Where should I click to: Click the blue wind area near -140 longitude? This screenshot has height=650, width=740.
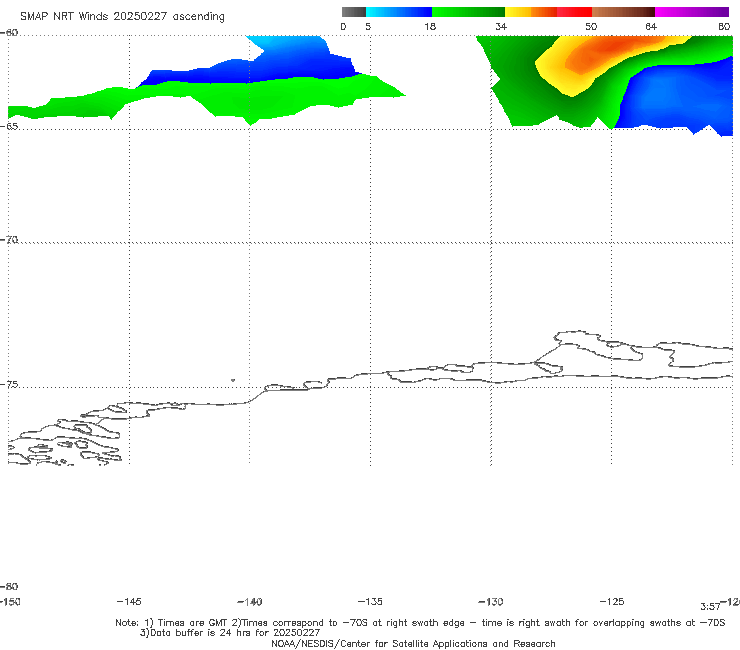pyautogui.click(x=274, y=61)
